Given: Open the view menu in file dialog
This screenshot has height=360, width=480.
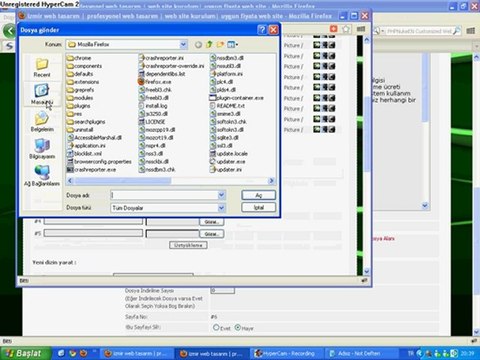Looking at the screenshot, I should pyautogui.click(x=232, y=44).
